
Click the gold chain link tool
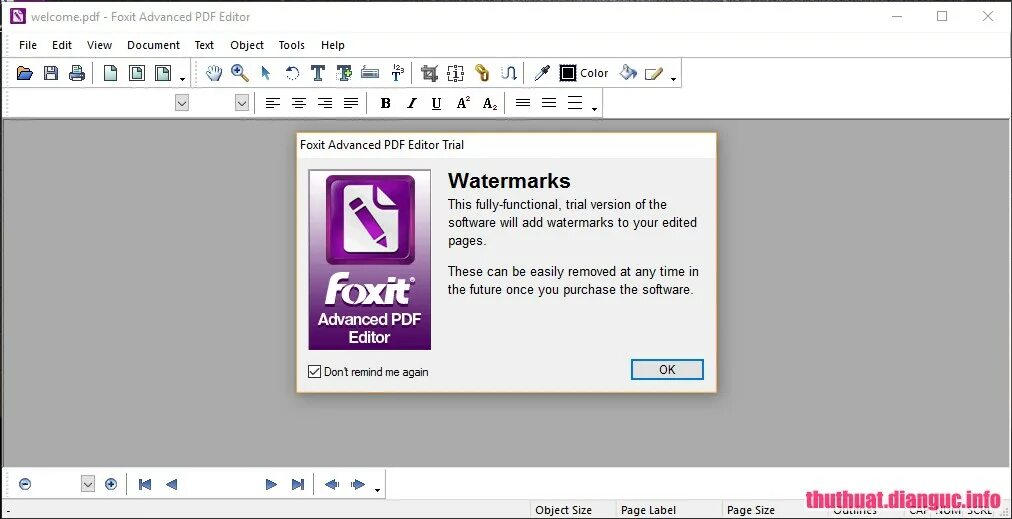pyautogui.click(x=482, y=73)
